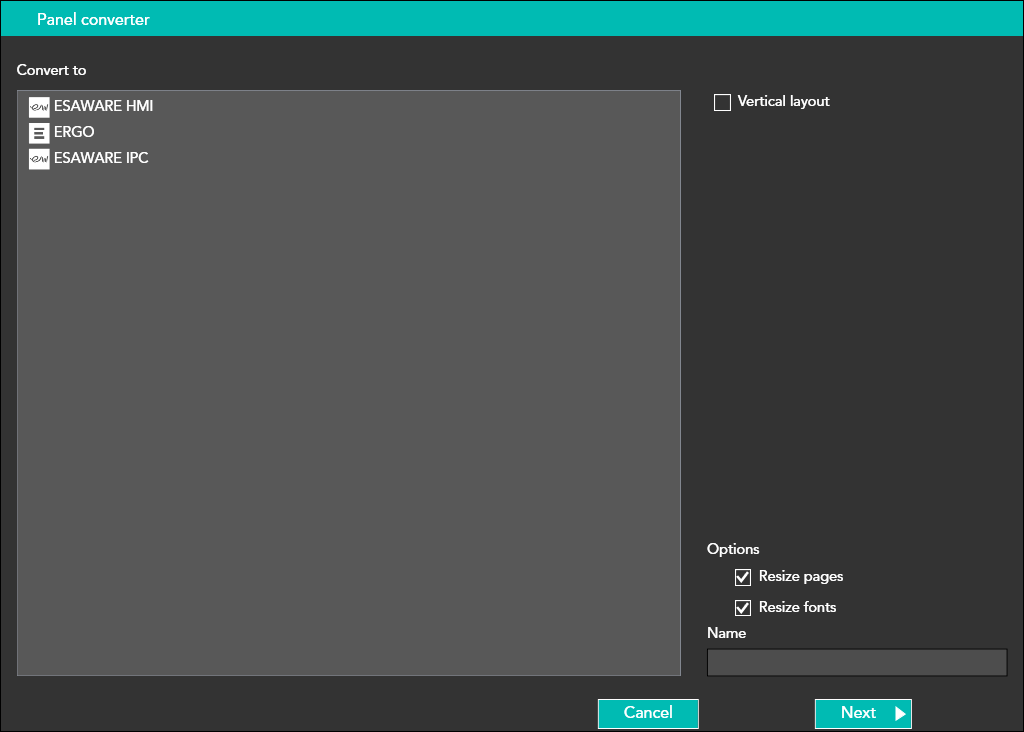Click the Options section heading
The image size is (1024, 732).
[x=733, y=549]
